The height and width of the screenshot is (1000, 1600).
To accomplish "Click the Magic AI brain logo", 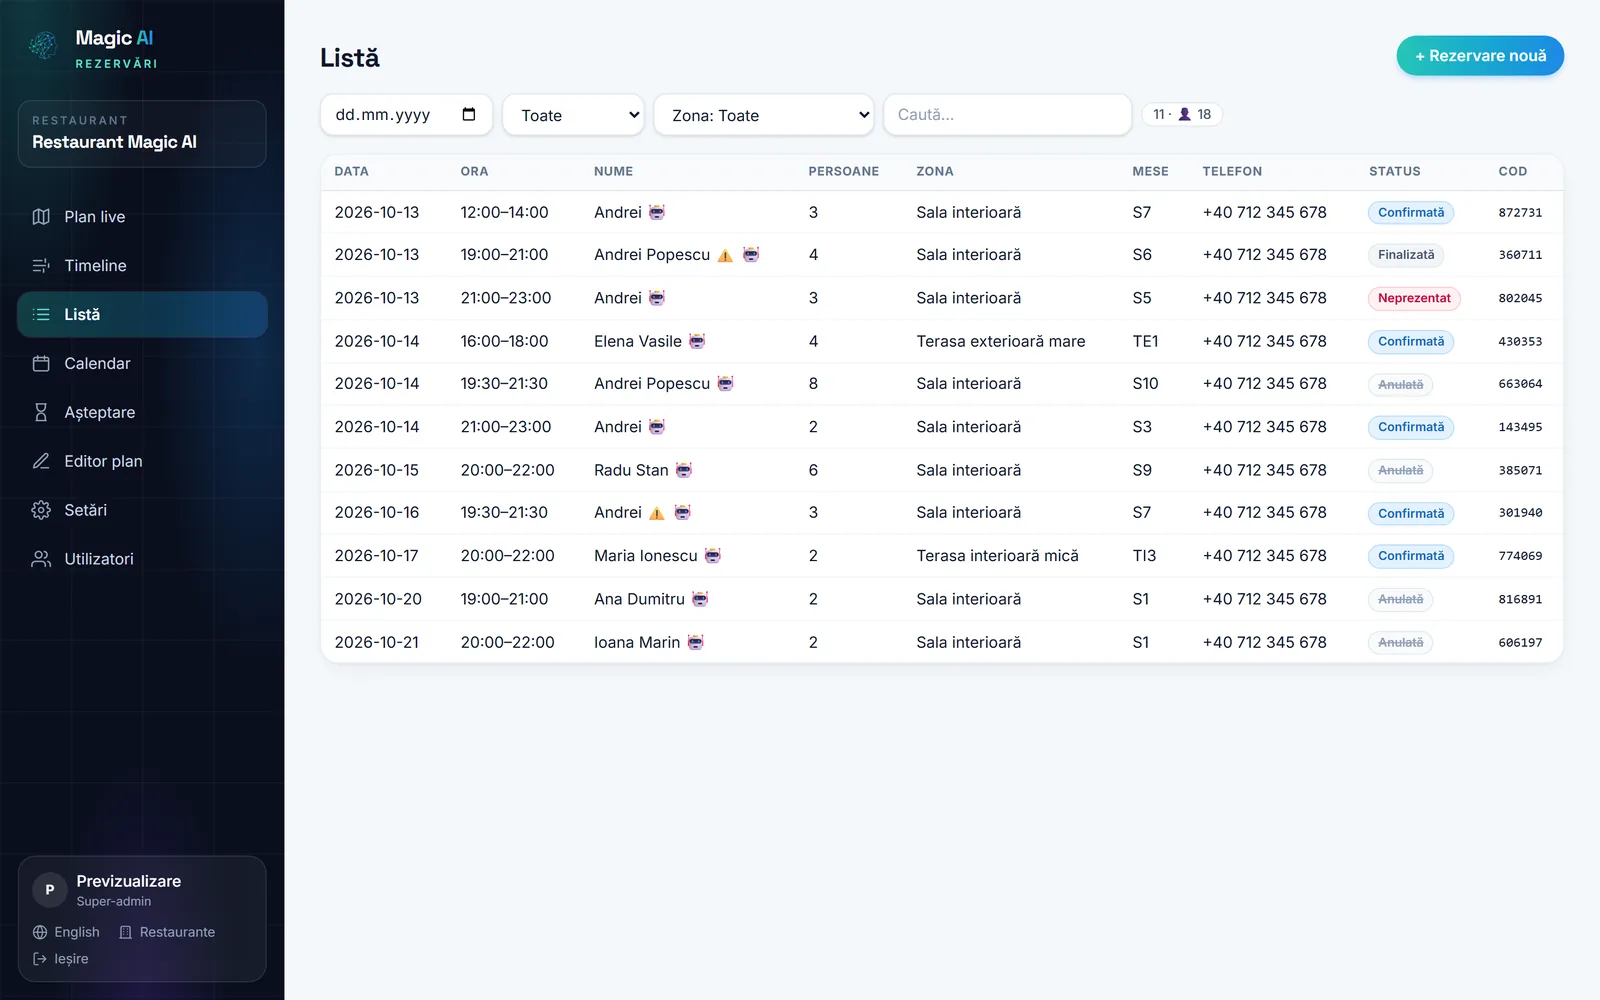I will [x=43, y=45].
